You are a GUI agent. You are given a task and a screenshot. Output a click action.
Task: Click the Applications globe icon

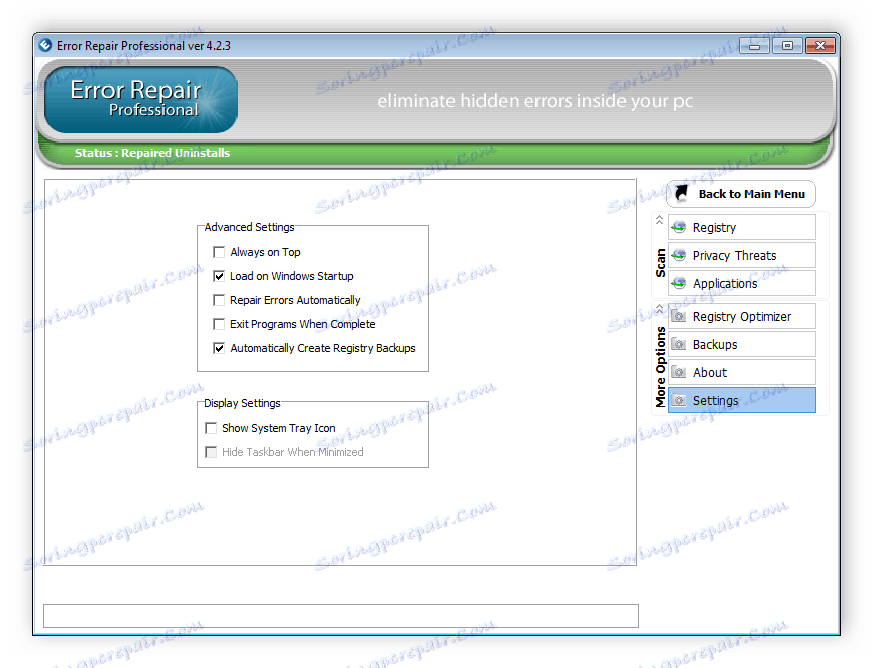click(x=679, y=283)
